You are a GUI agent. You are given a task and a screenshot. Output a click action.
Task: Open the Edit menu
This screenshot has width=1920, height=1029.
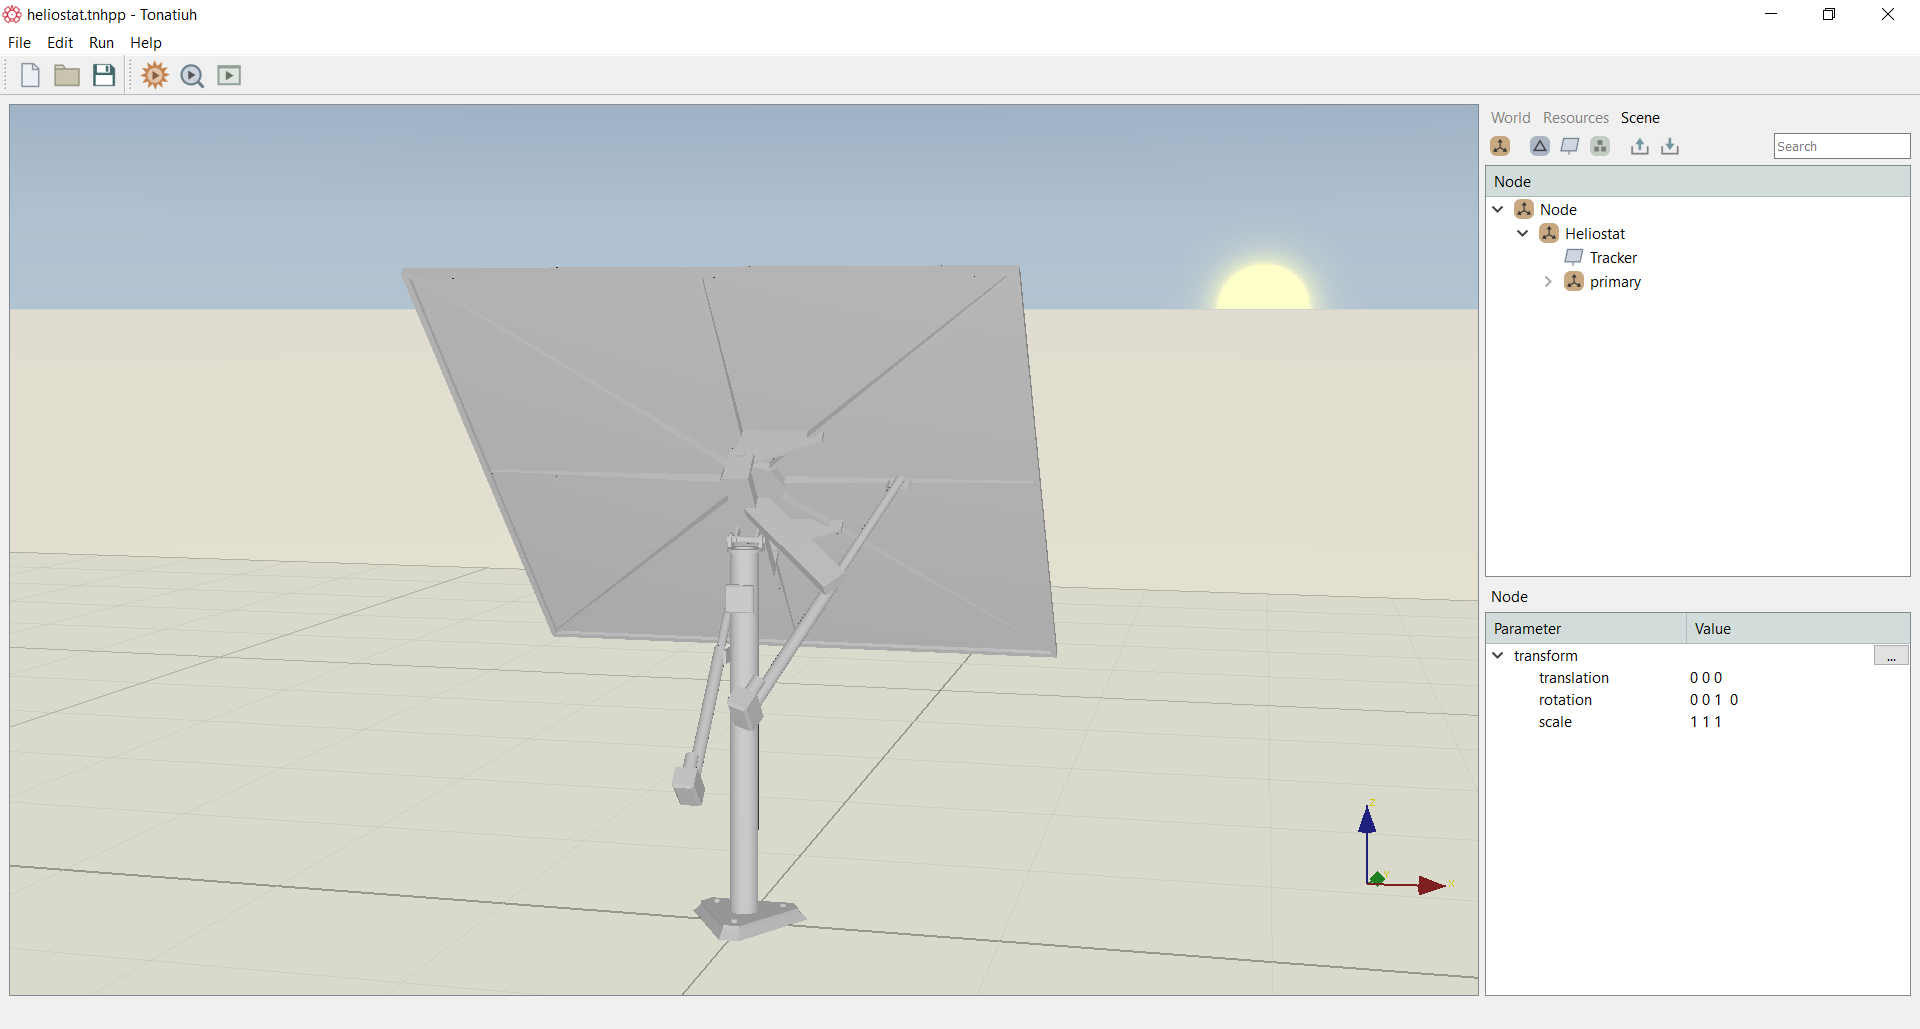[x=60, y=43]
